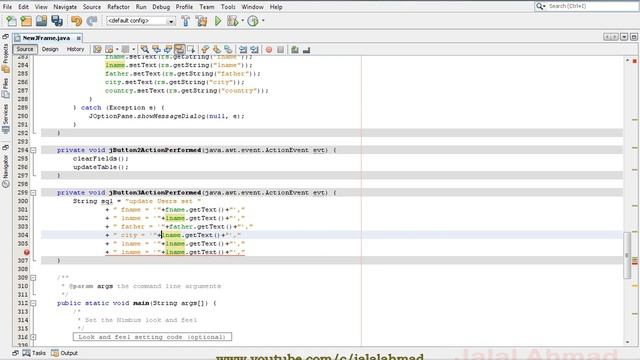Viewport: 640px width, 360px height.
Task: Click the Redo toolbar icon
Action: coord(92,21)
